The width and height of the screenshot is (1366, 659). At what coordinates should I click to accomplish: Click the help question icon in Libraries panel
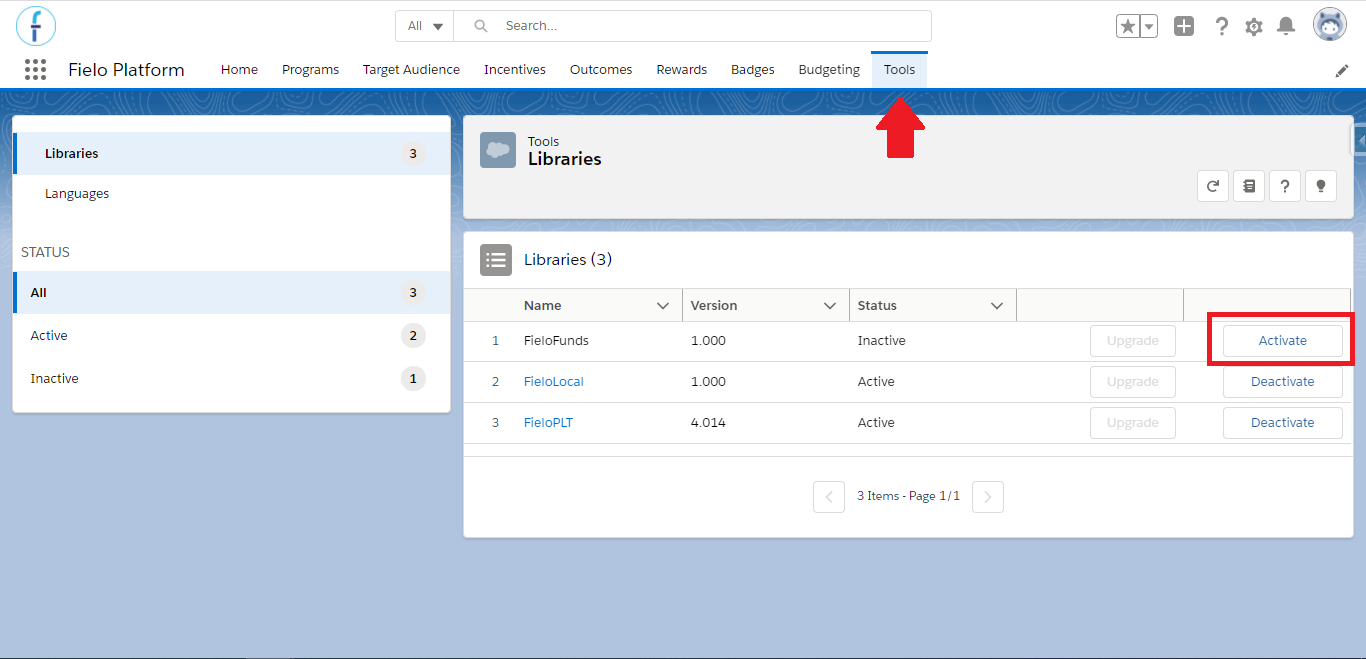pyautogui.click(x=1285, y=185)
